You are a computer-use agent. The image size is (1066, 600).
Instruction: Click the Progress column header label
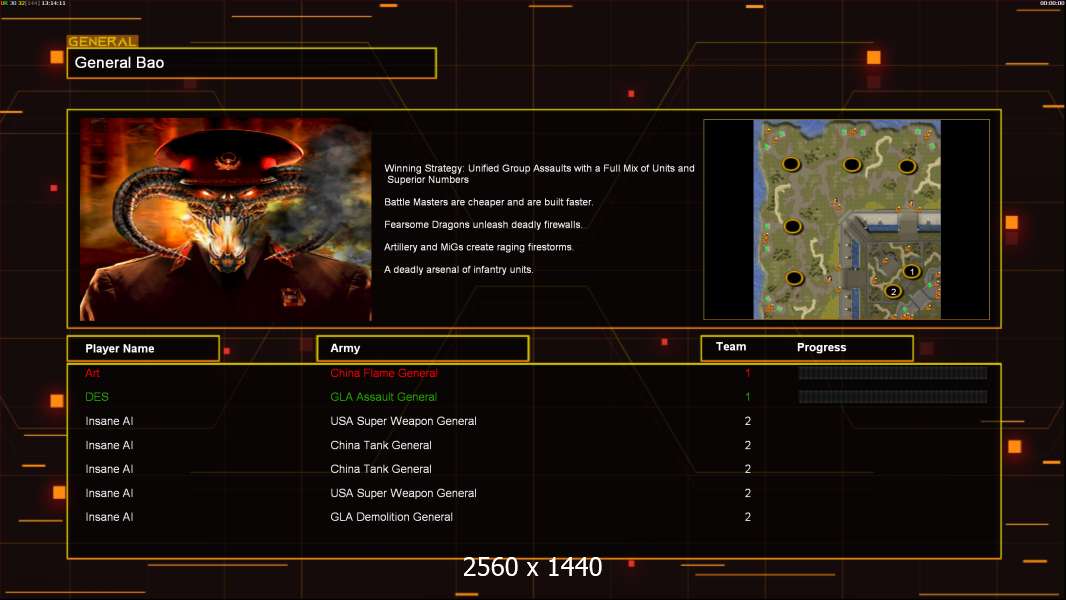(821, 348)
